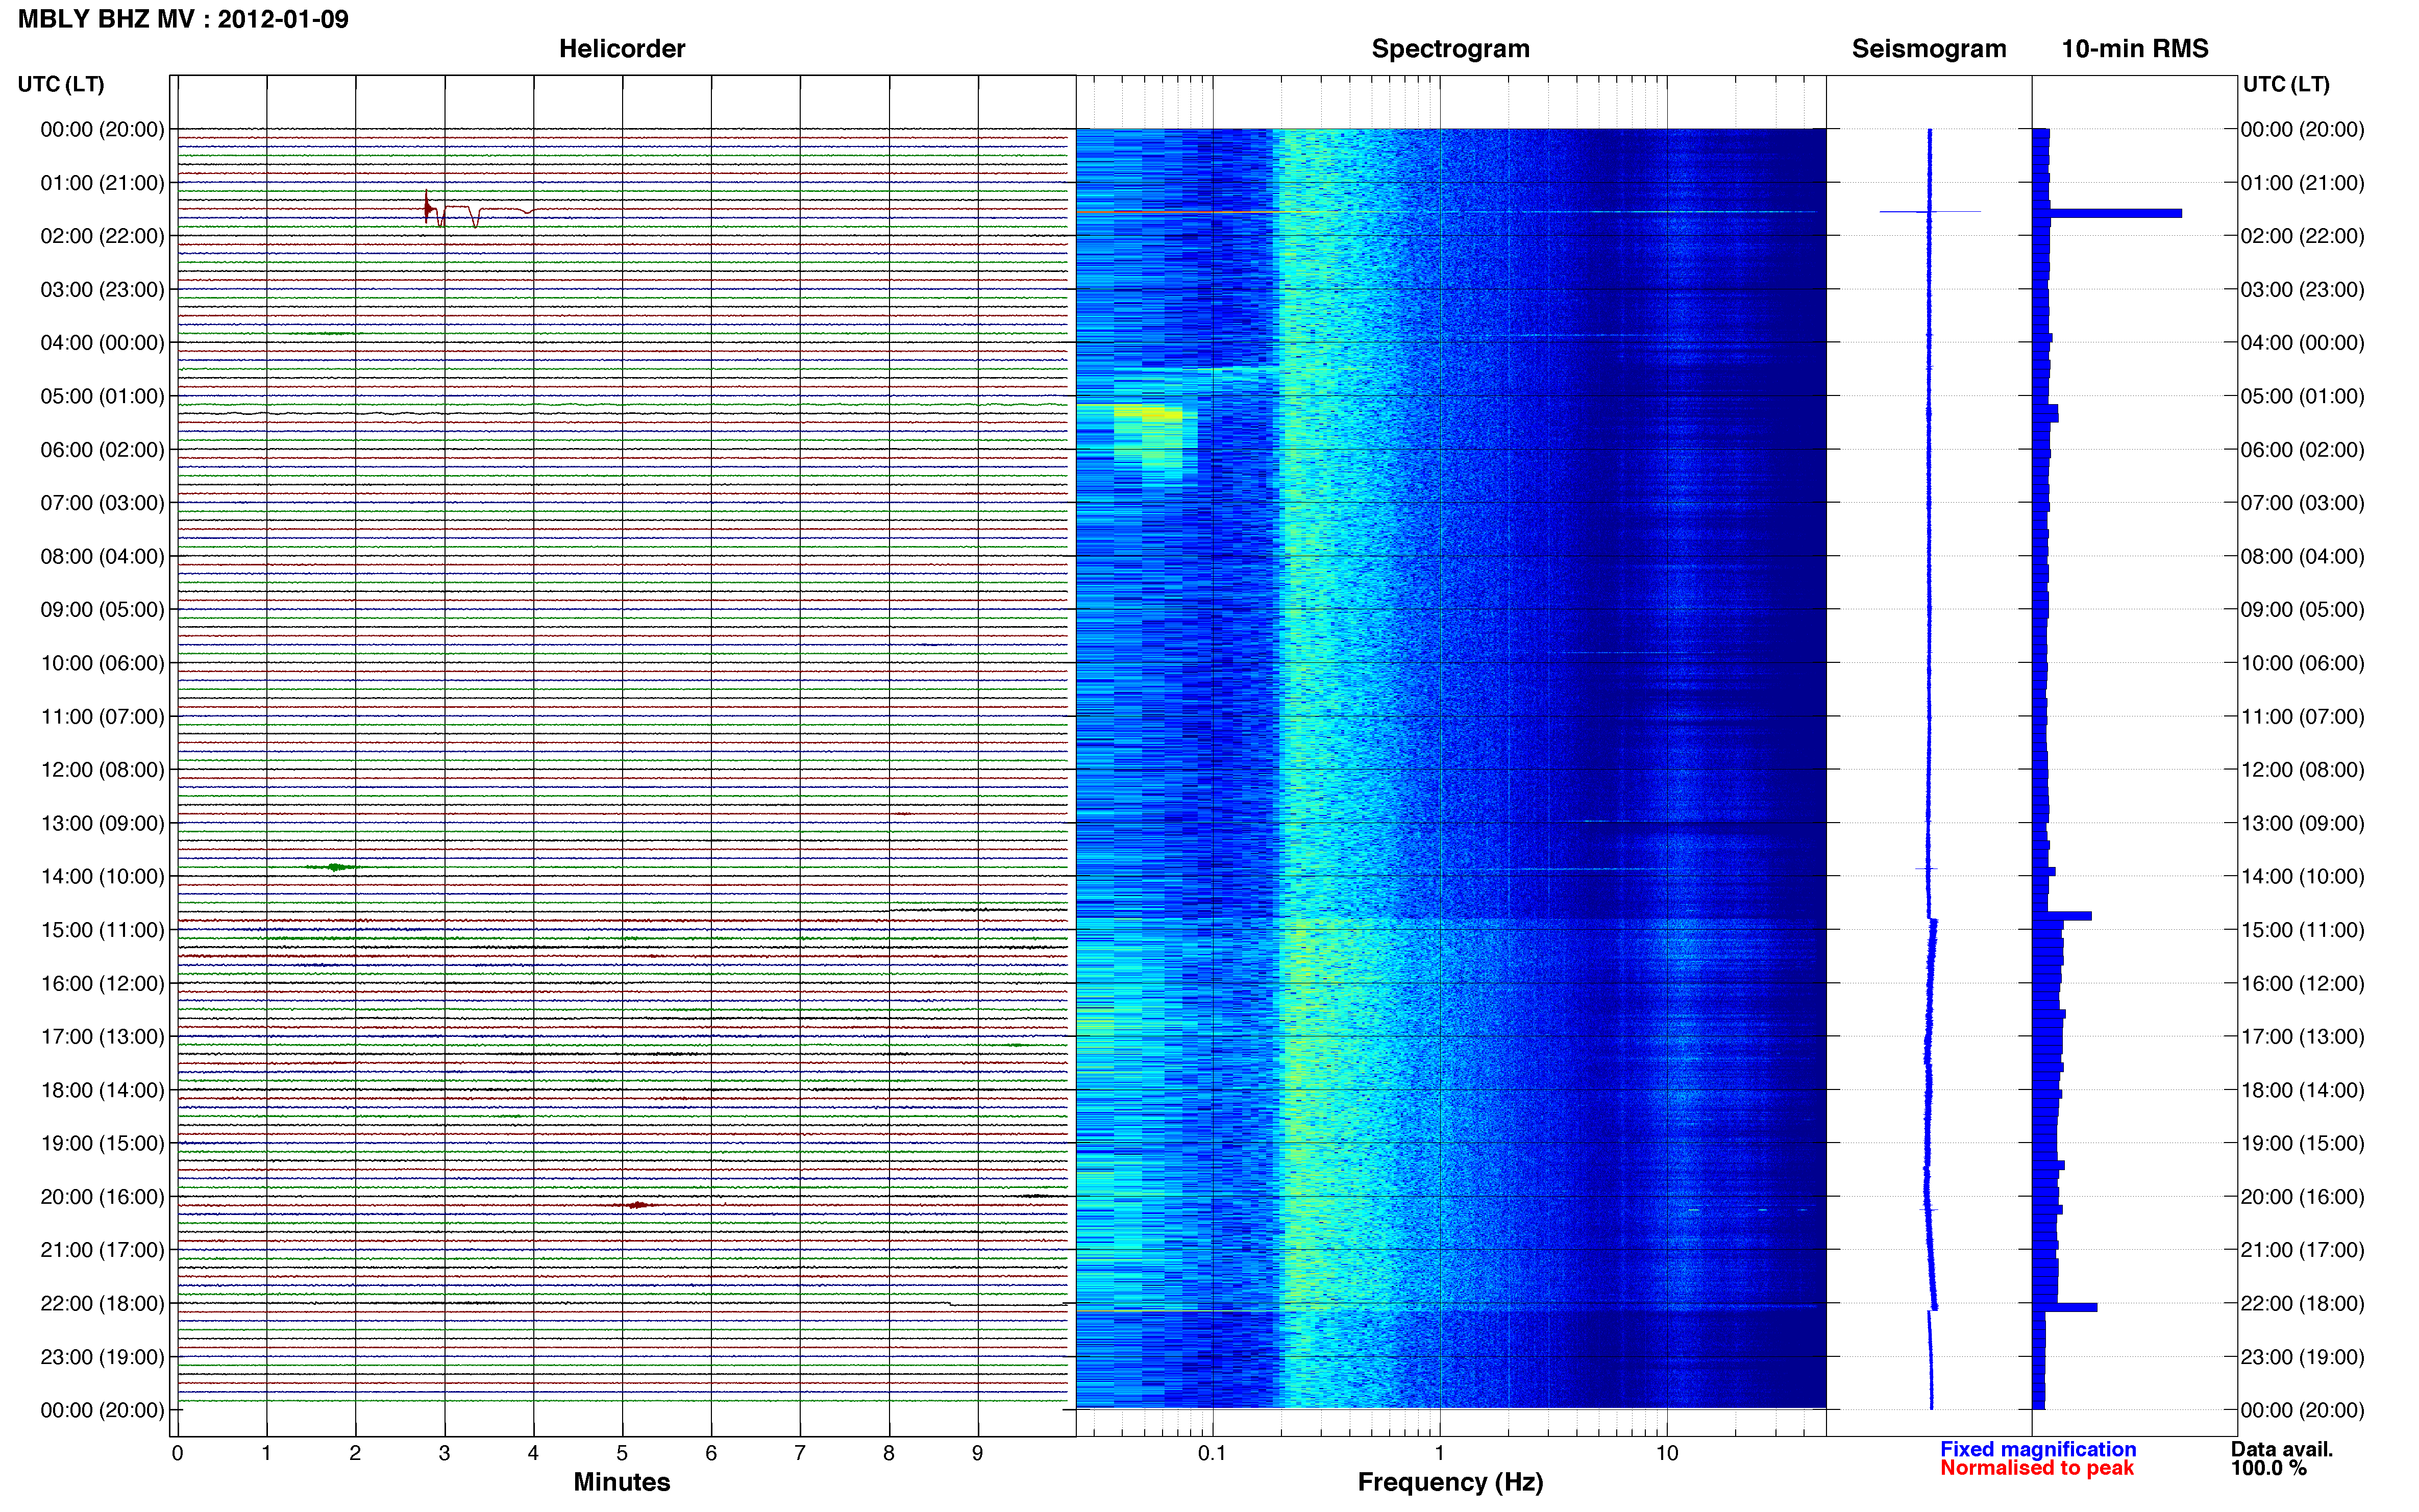The width and height of the screenshot is (2419, 1512).
Task: Click helicorder time label 02:00 (22:00)
Action: pyautogui.click(x=102, y=236)
